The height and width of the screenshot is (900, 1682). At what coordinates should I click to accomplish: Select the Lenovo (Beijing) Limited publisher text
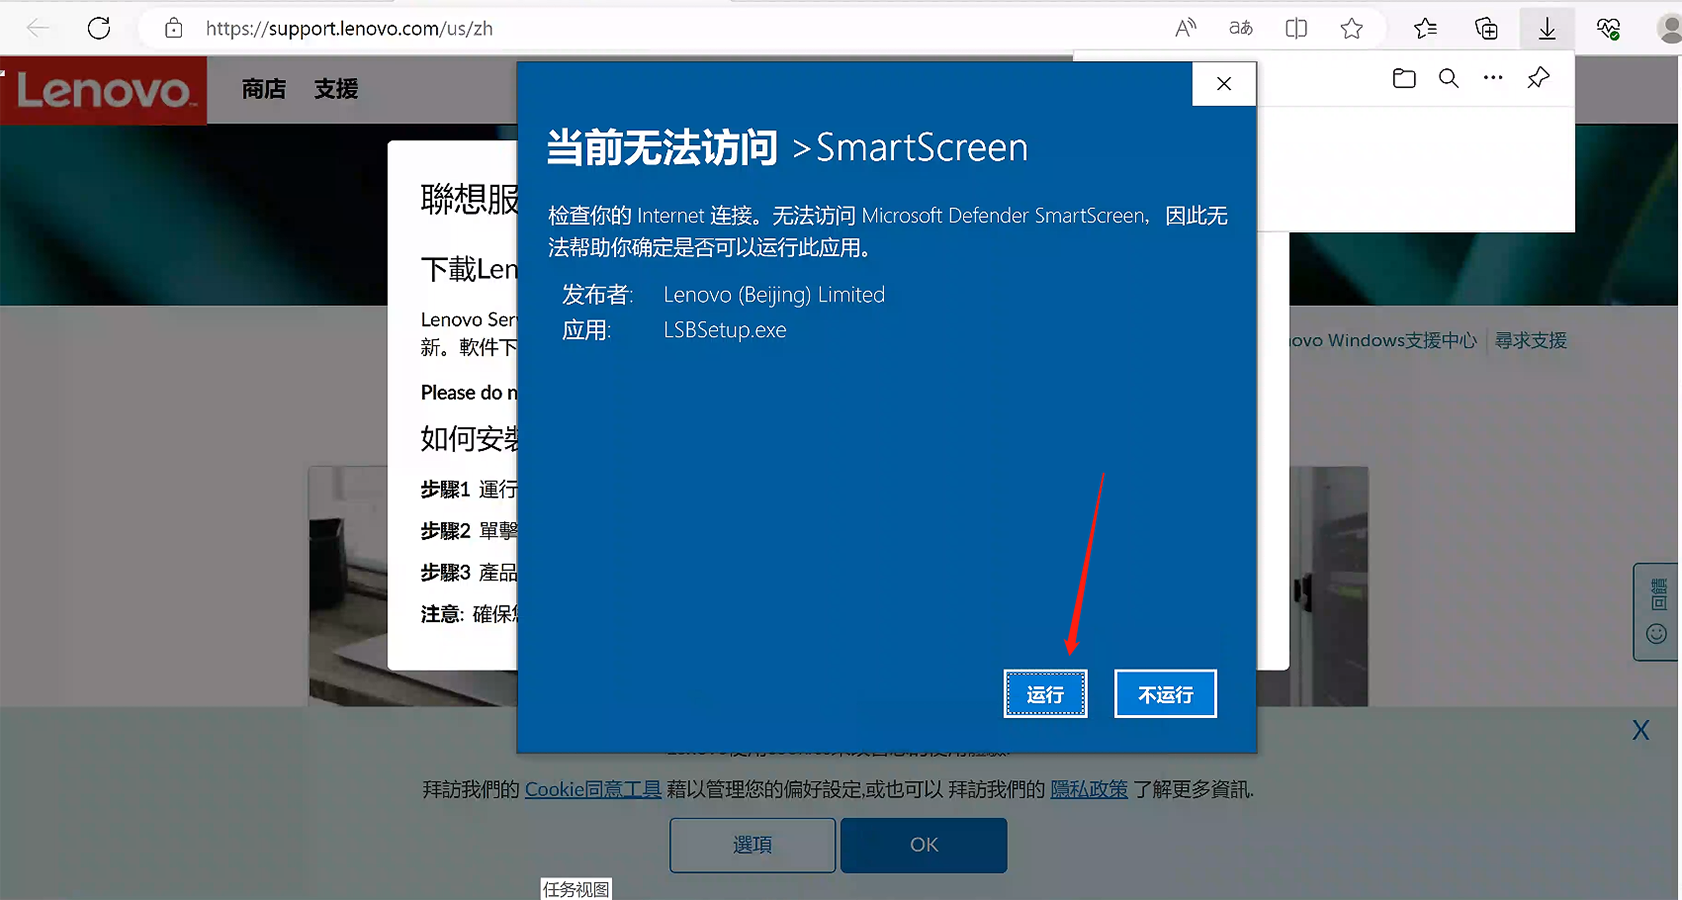click(774, 295)
